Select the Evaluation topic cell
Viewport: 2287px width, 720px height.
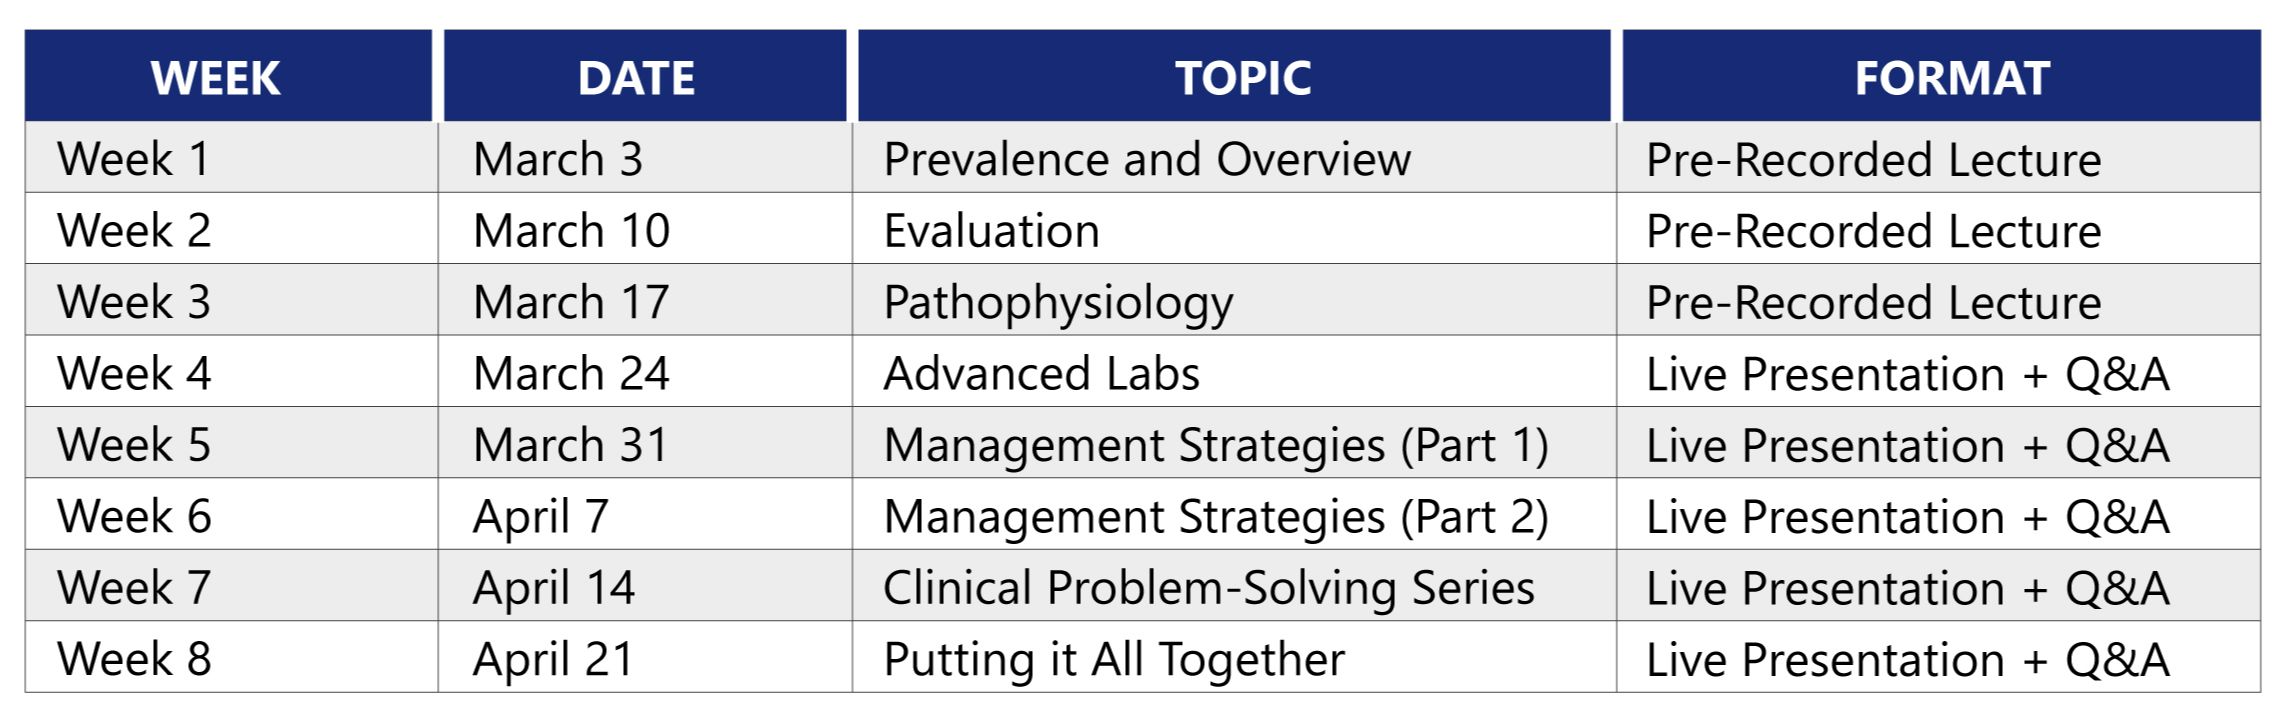point(1234,229)
